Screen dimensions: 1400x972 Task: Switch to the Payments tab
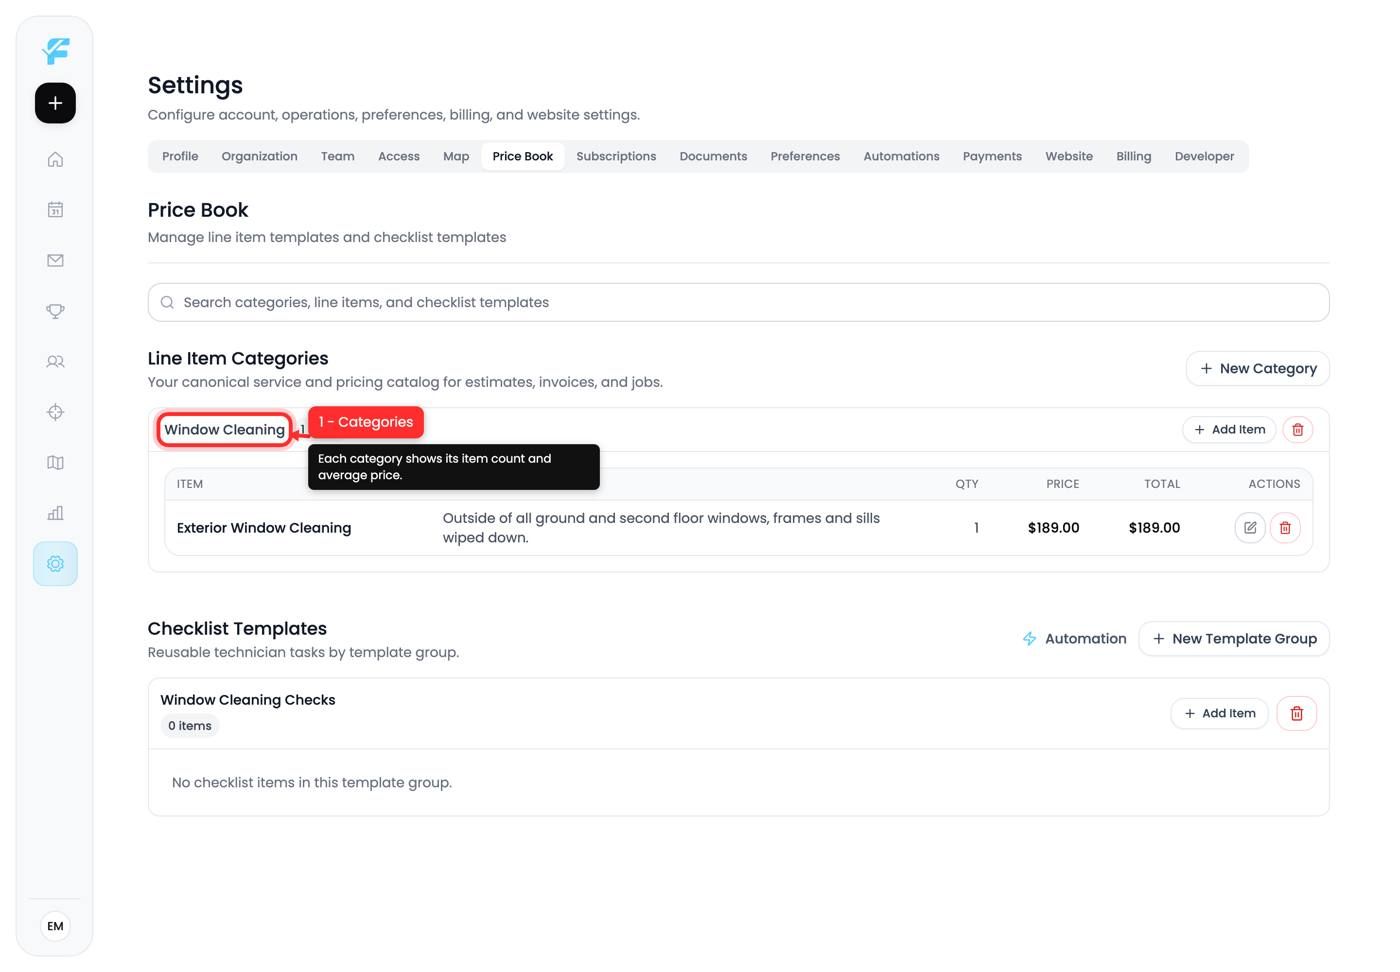point(992,156)
